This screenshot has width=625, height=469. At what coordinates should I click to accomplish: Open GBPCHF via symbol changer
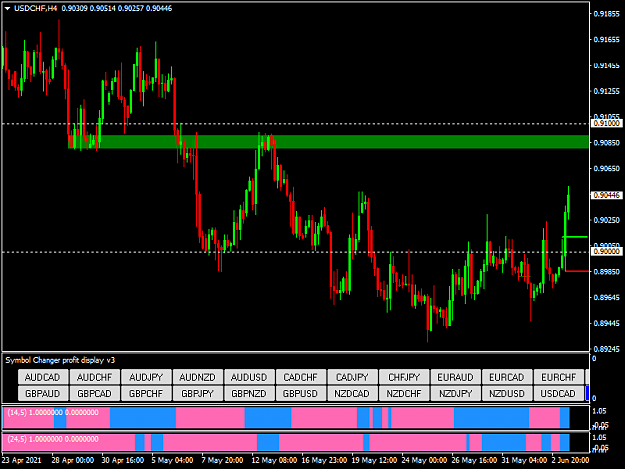click(x=146, y=393)
